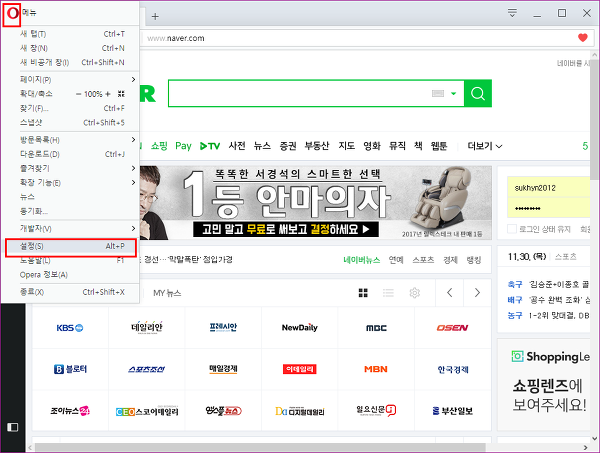Select 종료(X) to quit Opera
600x453 pixels.
coord(70,292)
